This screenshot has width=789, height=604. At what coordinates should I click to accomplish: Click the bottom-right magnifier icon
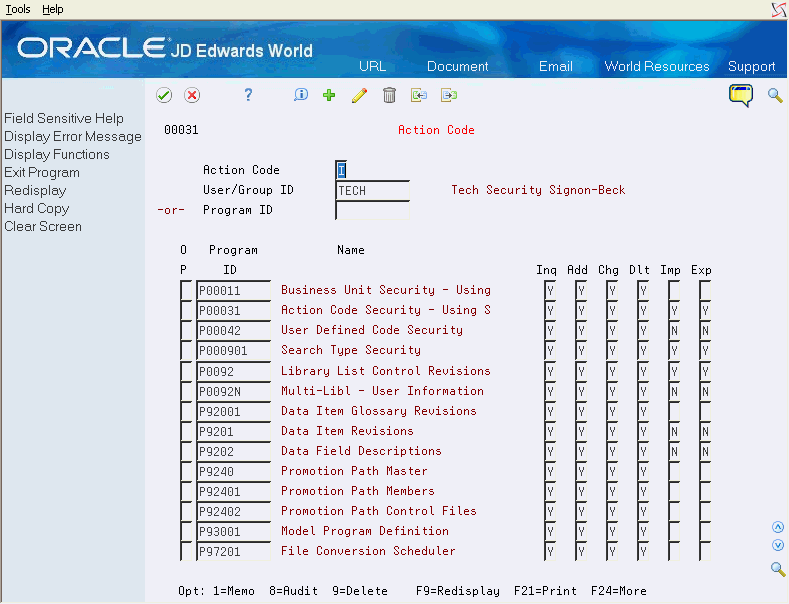778,569
